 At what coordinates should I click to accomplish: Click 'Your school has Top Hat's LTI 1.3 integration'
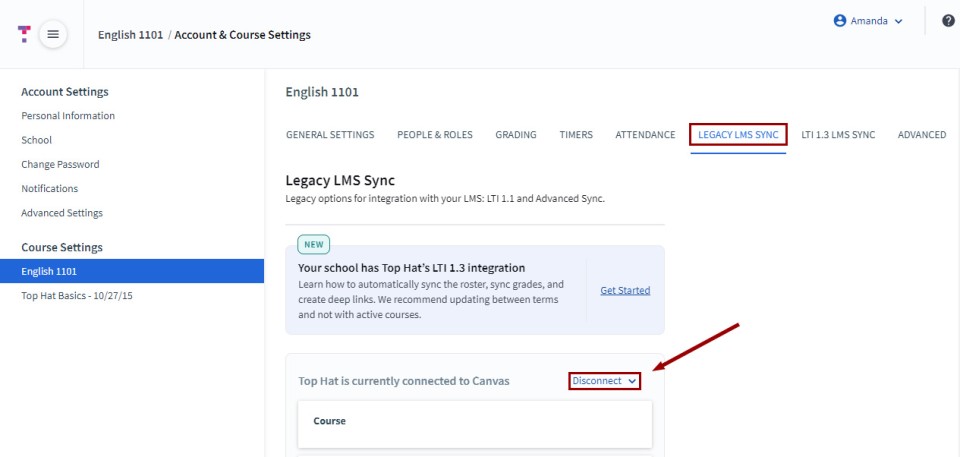tap(411, 268)
